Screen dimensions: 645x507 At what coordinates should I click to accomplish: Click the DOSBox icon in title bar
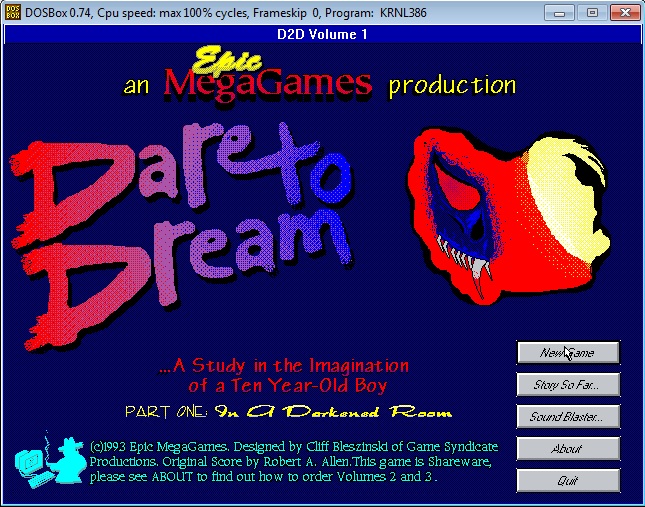click(13, 12)
